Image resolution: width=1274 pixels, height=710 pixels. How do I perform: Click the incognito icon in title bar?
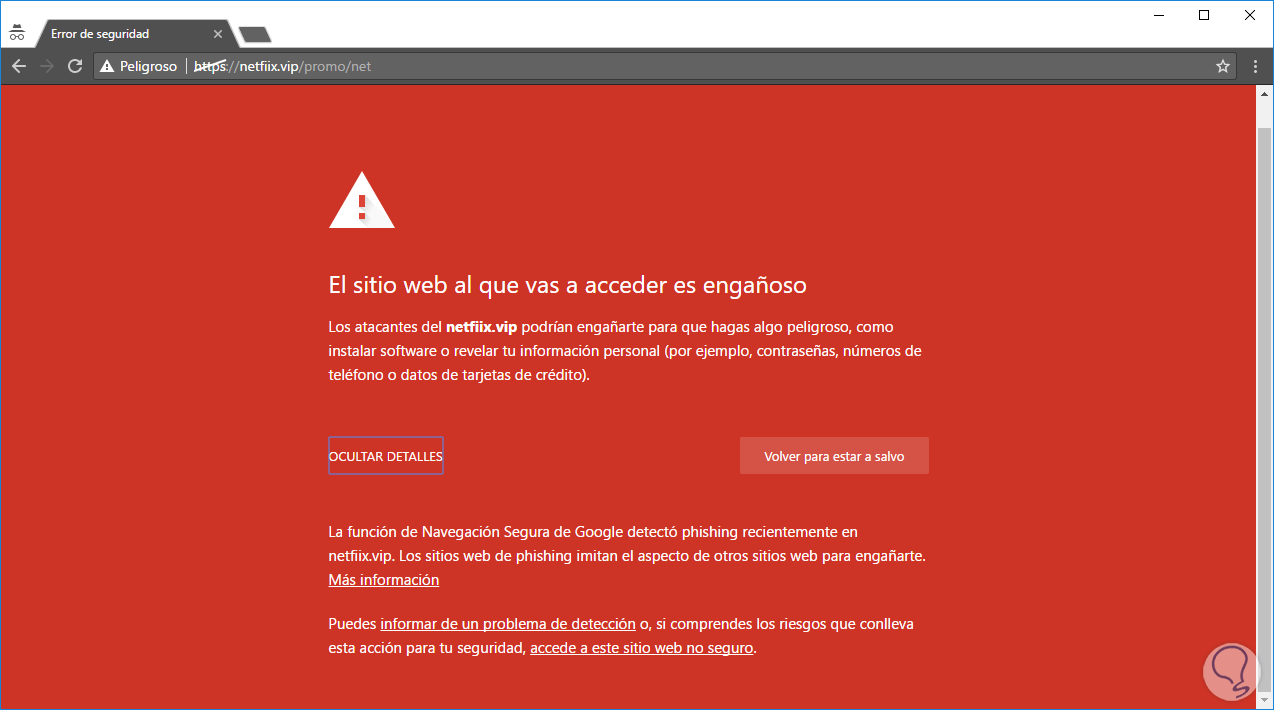(16, 34)
